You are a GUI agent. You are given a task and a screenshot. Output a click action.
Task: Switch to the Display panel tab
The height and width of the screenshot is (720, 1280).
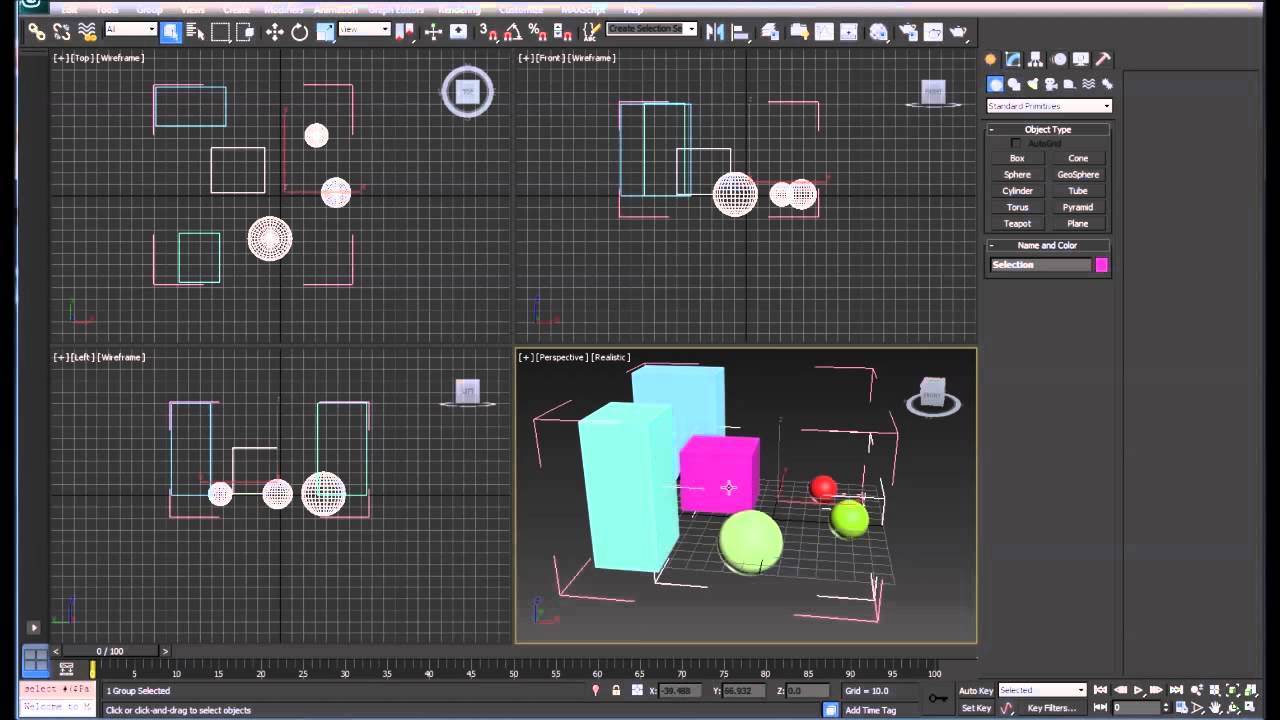[1081, 60]
